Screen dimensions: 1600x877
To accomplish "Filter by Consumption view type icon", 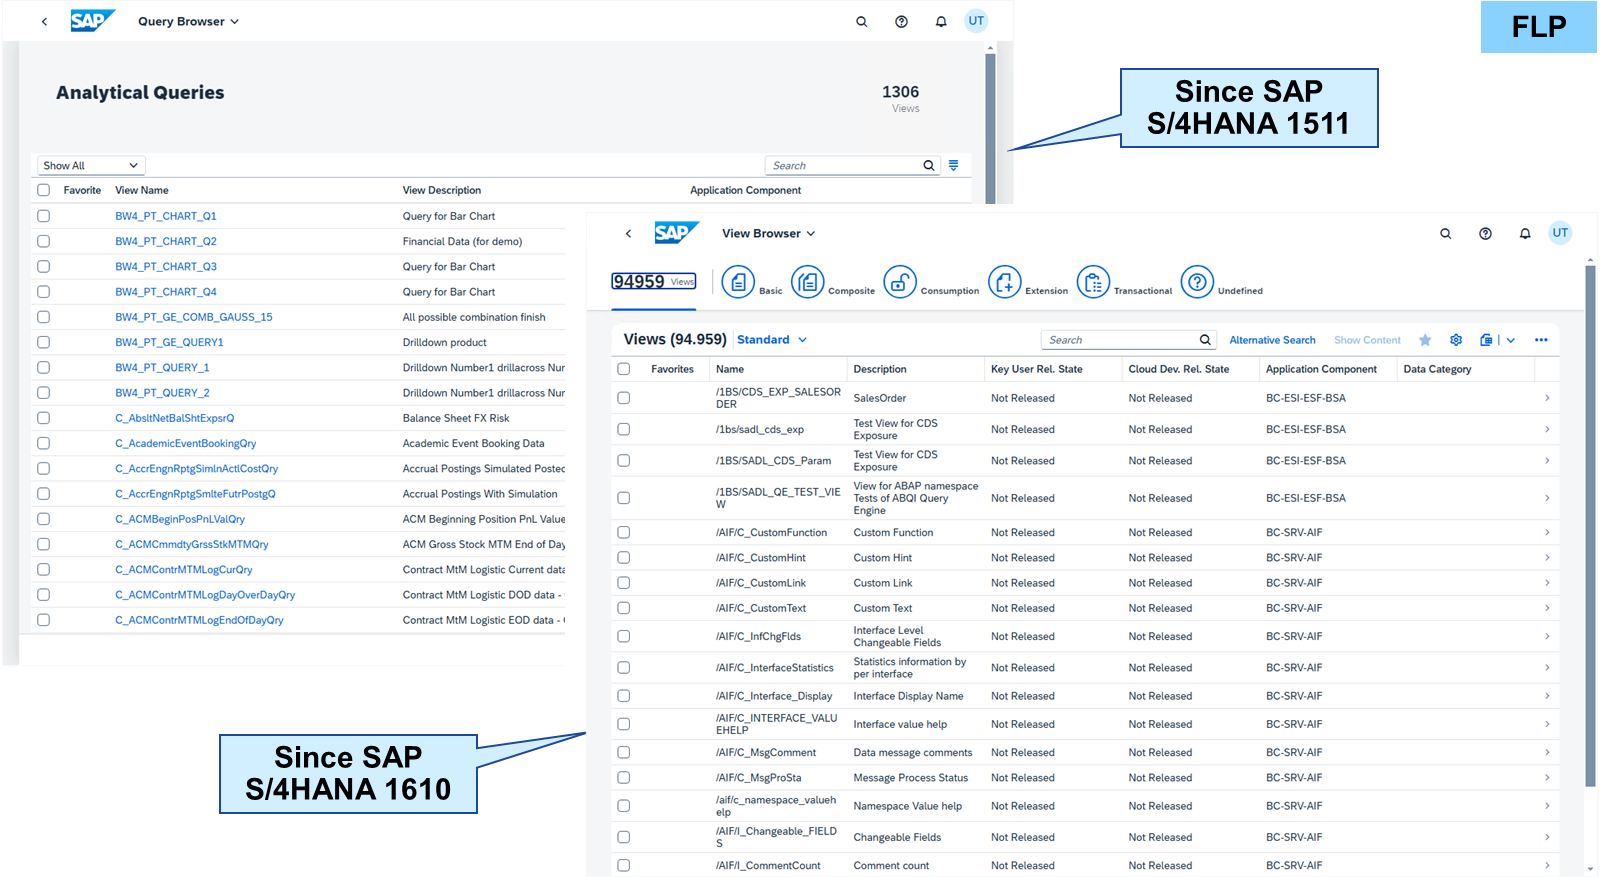I will click(900, 282).
